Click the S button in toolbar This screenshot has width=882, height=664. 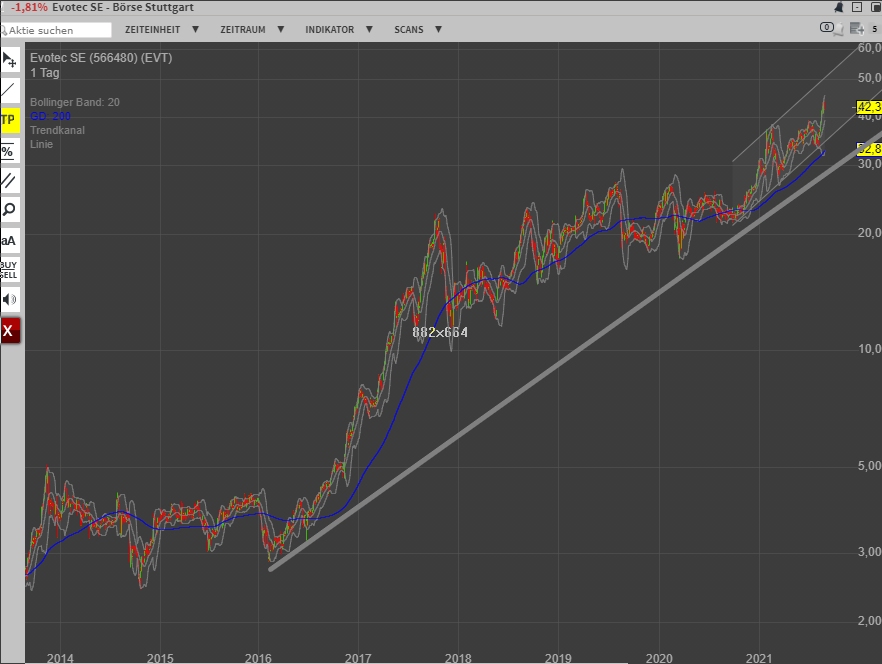875,28
